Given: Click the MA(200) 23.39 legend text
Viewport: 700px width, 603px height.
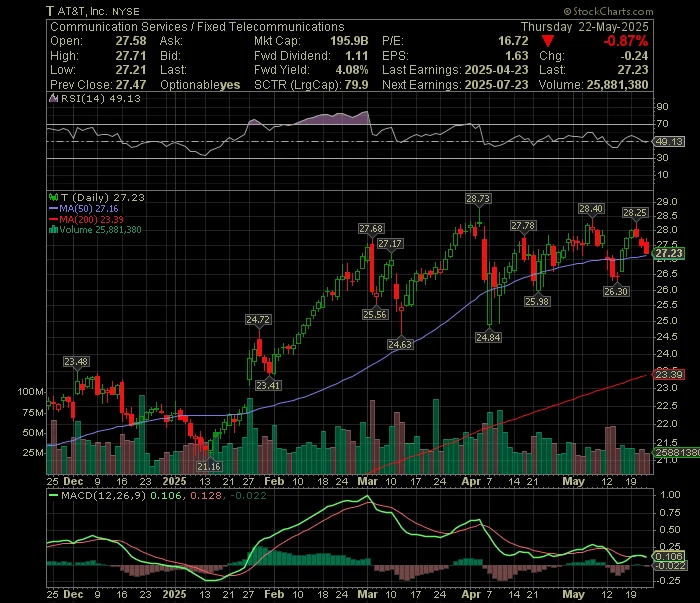Looking at the screenshot, I should [x=92, y=220].
